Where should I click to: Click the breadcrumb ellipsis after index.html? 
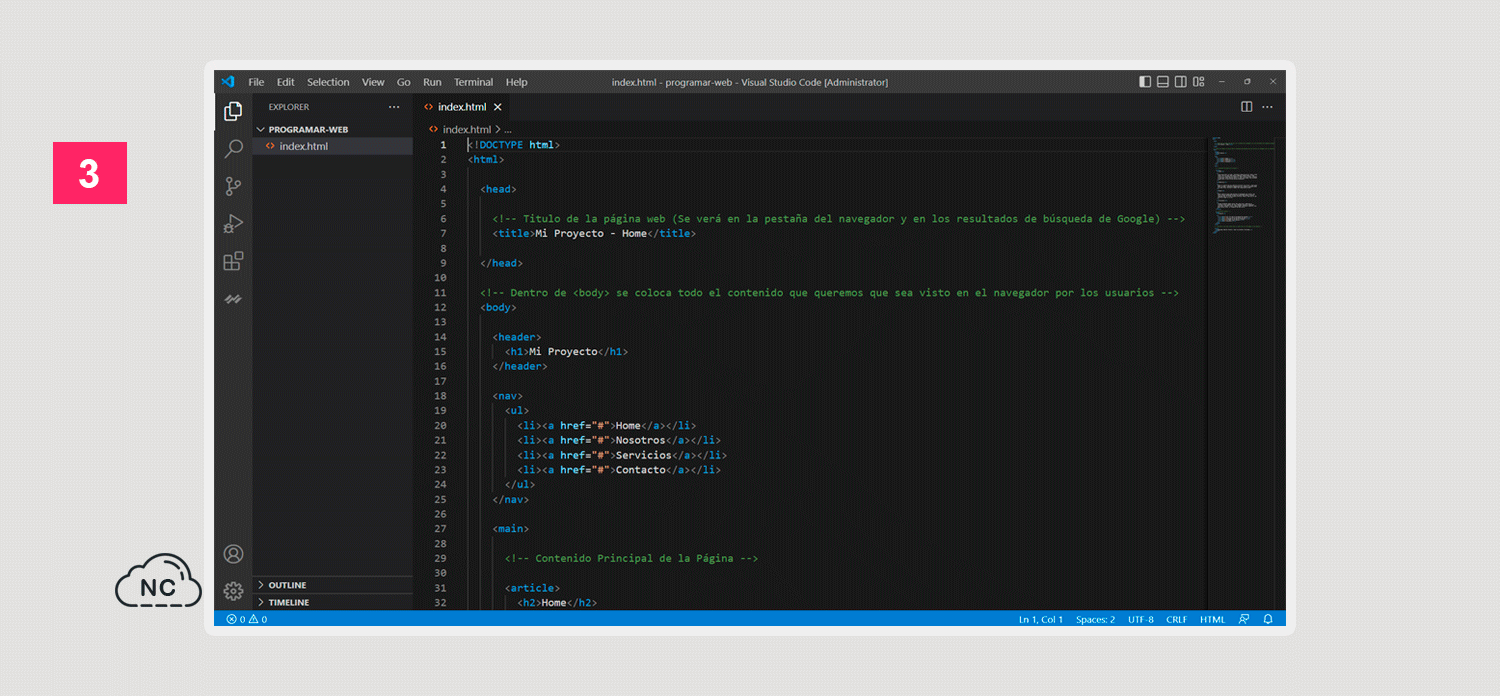[508, 129]
